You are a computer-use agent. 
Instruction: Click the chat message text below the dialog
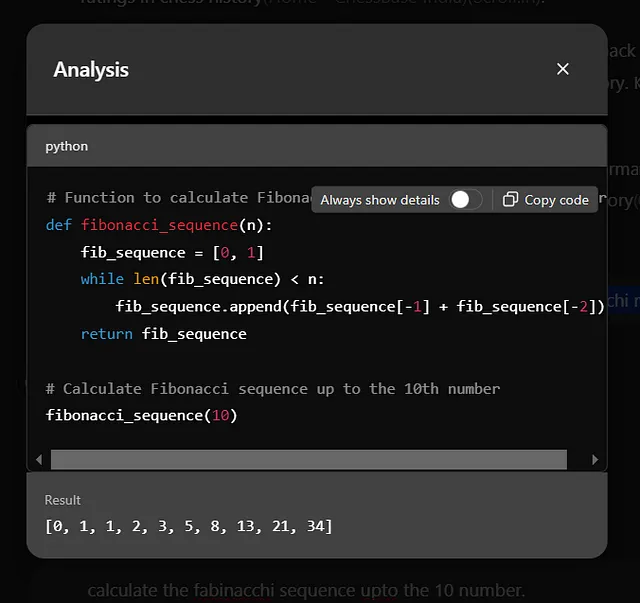pyautogui.click(x=305, y=591)
